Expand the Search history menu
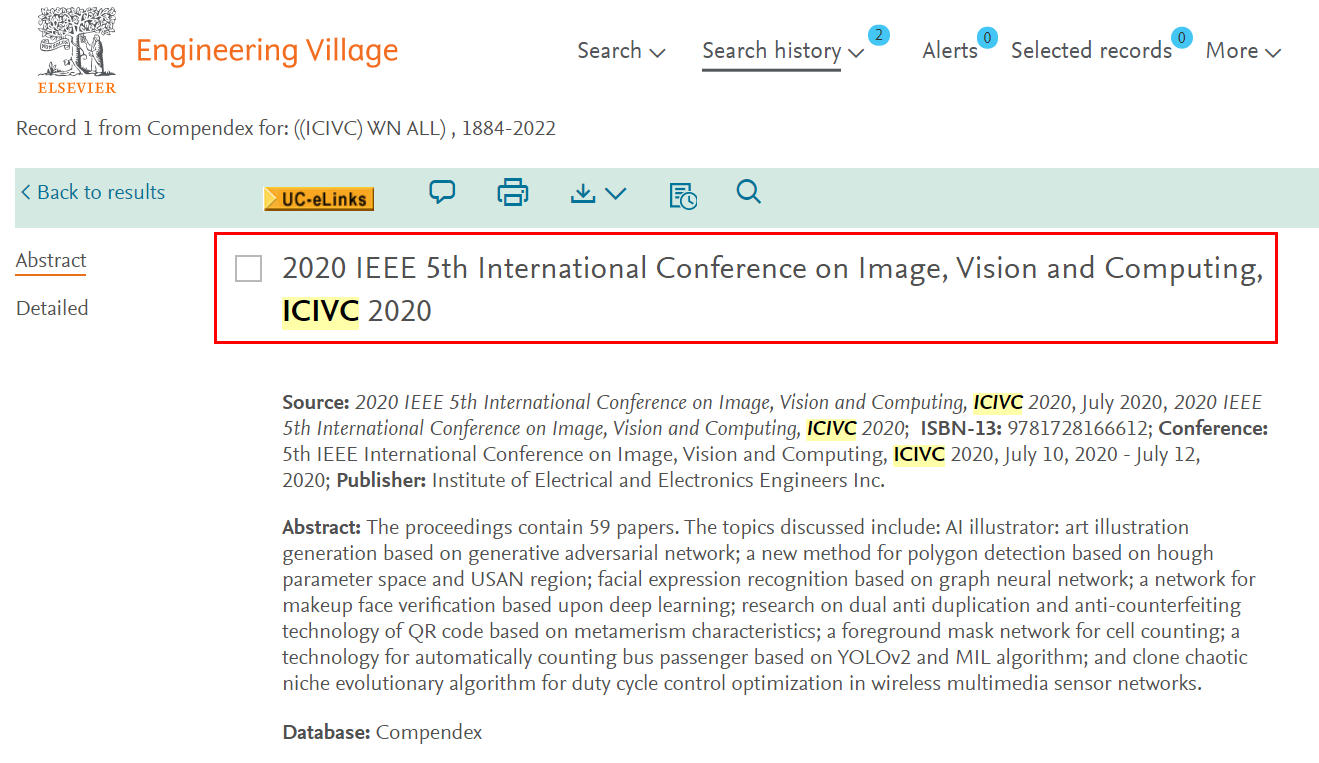1319x763 pixels. 783,51
